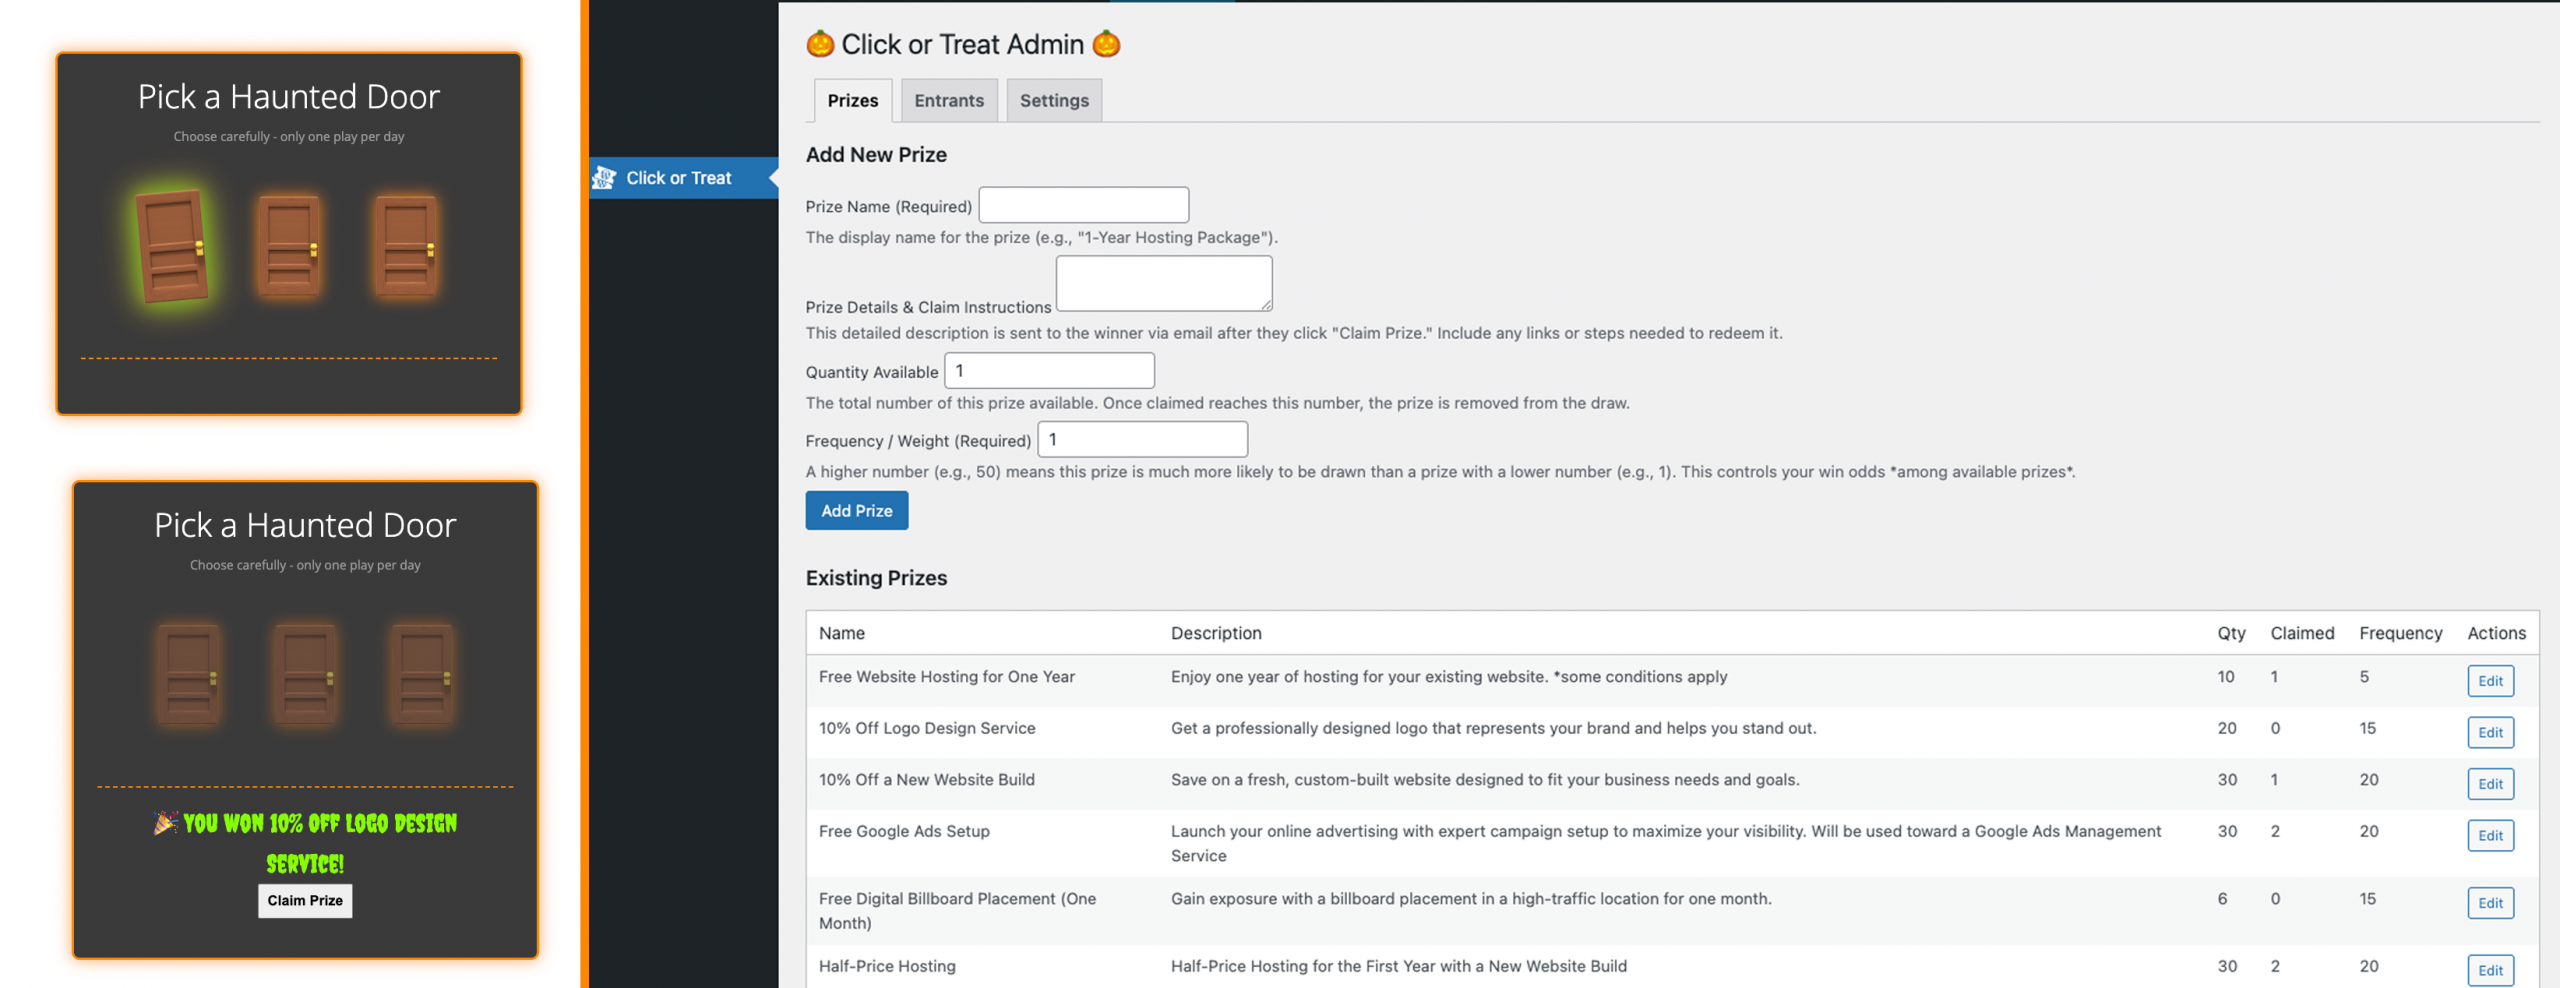This screenshot has height=988, width=2560.
Task: Switch to the Entrants tab
Action: point(948,101)
